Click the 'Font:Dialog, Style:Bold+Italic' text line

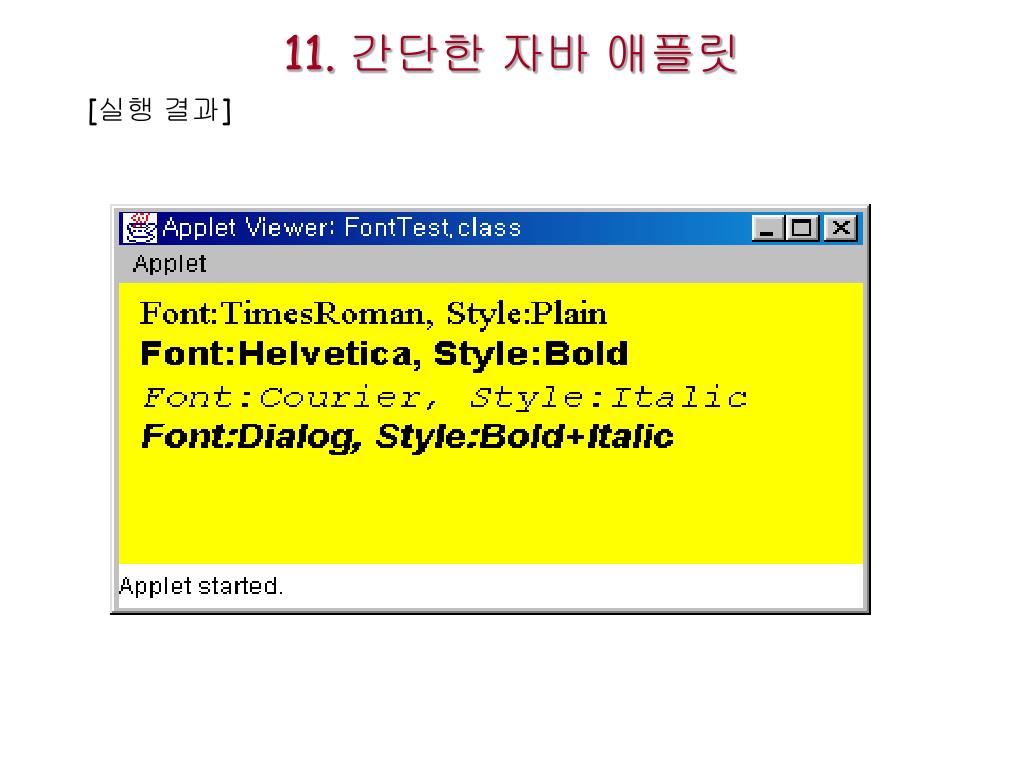click(x=407, y=437)
